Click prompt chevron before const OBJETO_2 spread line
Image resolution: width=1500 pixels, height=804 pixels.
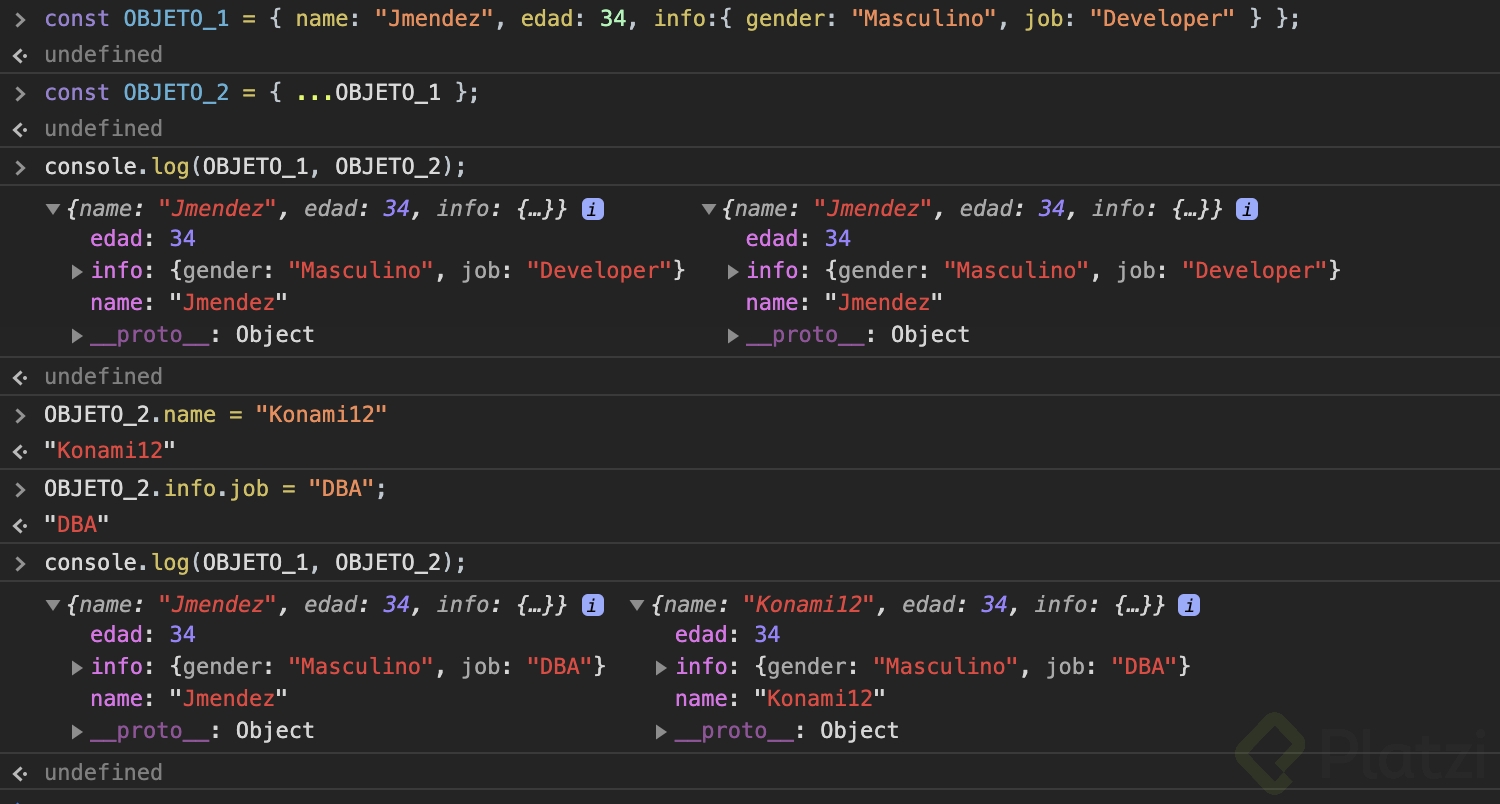[20, 92]
